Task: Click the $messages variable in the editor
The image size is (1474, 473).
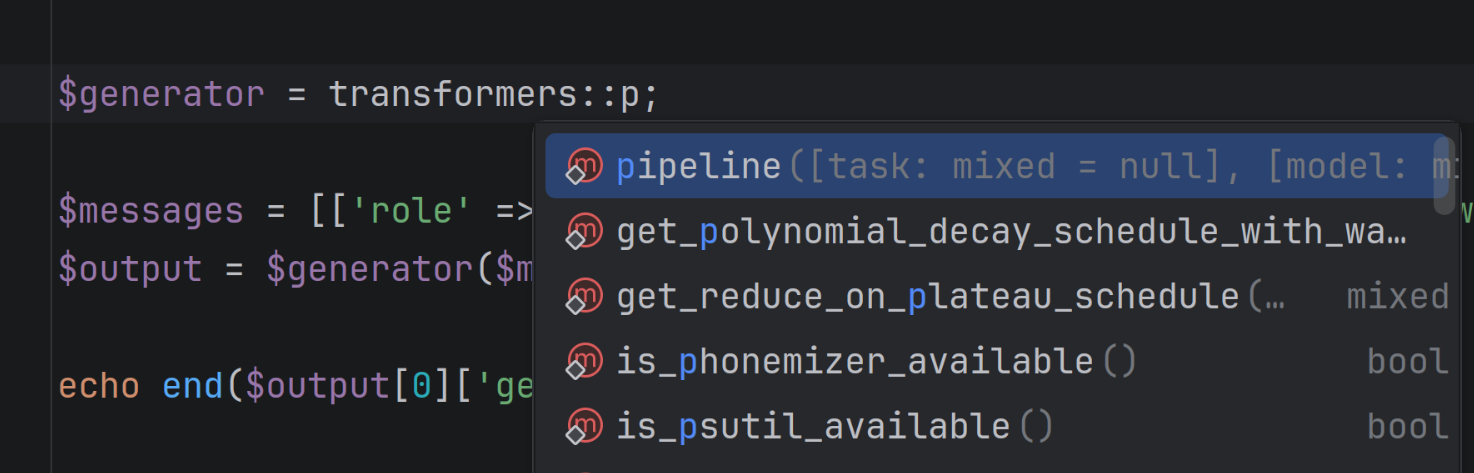Action: pos(151,211)
